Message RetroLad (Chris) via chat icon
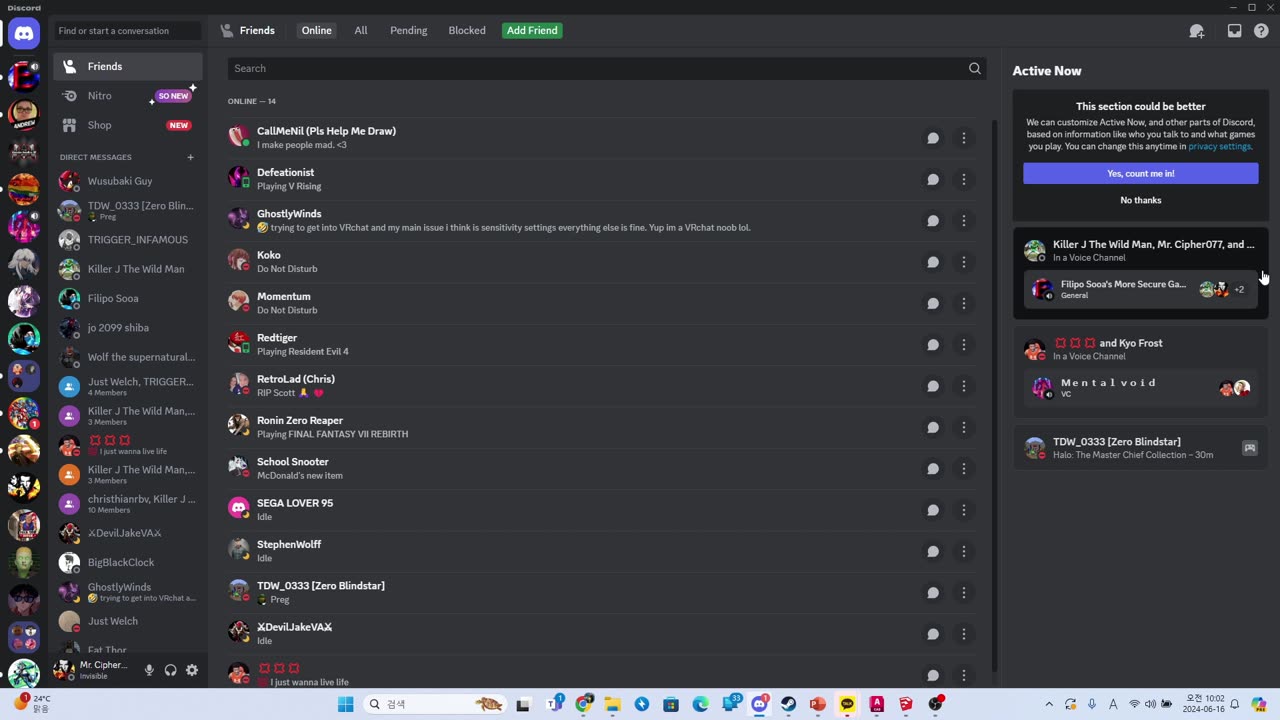This screenshot has height=720, width=1280. 933,386
